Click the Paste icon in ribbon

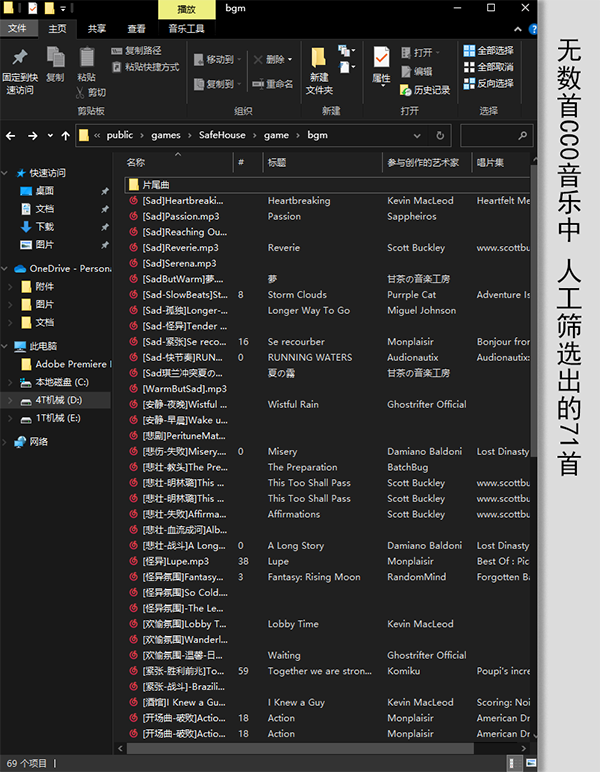click(x=87, y=59)
